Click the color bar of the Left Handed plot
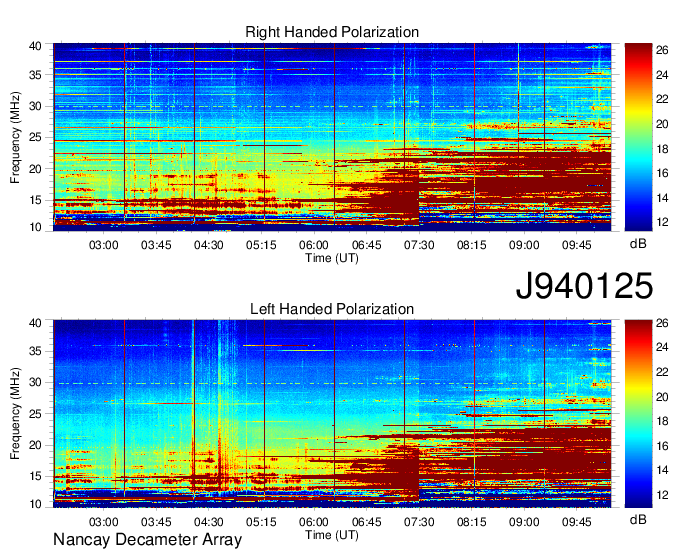Screen dimensions: 680x552 pos(638,414)
